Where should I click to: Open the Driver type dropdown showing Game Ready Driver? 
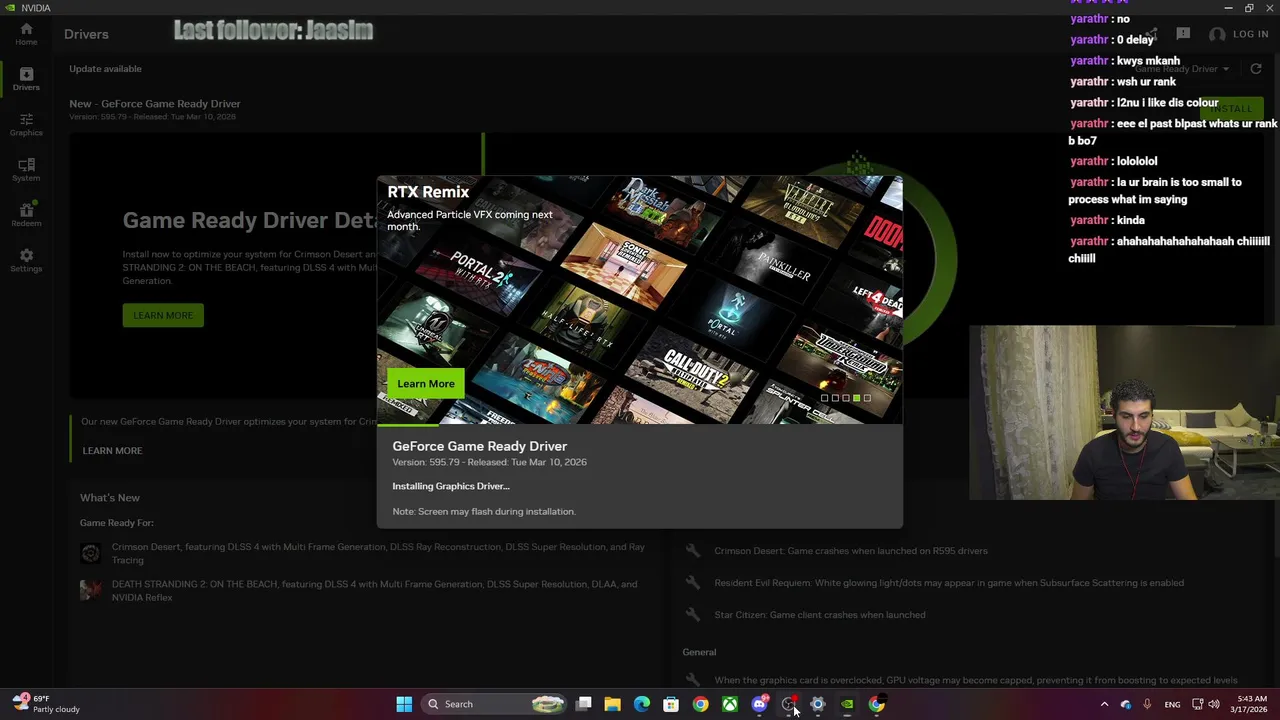click(x=1182, y=69)
